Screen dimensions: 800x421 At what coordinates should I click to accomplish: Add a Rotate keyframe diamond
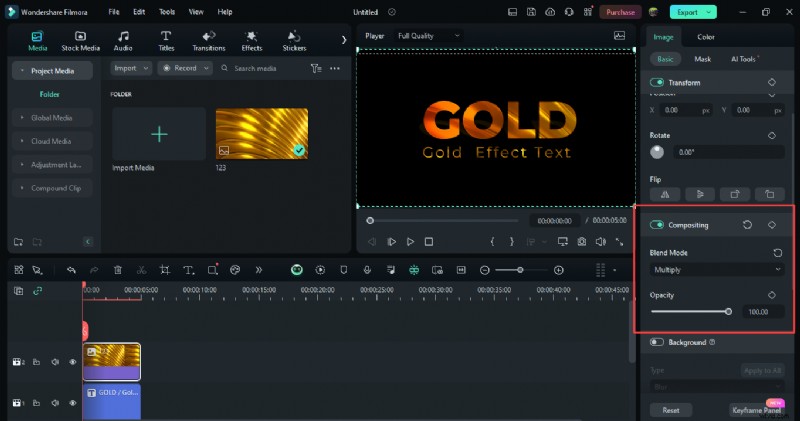tap(772, 135)
